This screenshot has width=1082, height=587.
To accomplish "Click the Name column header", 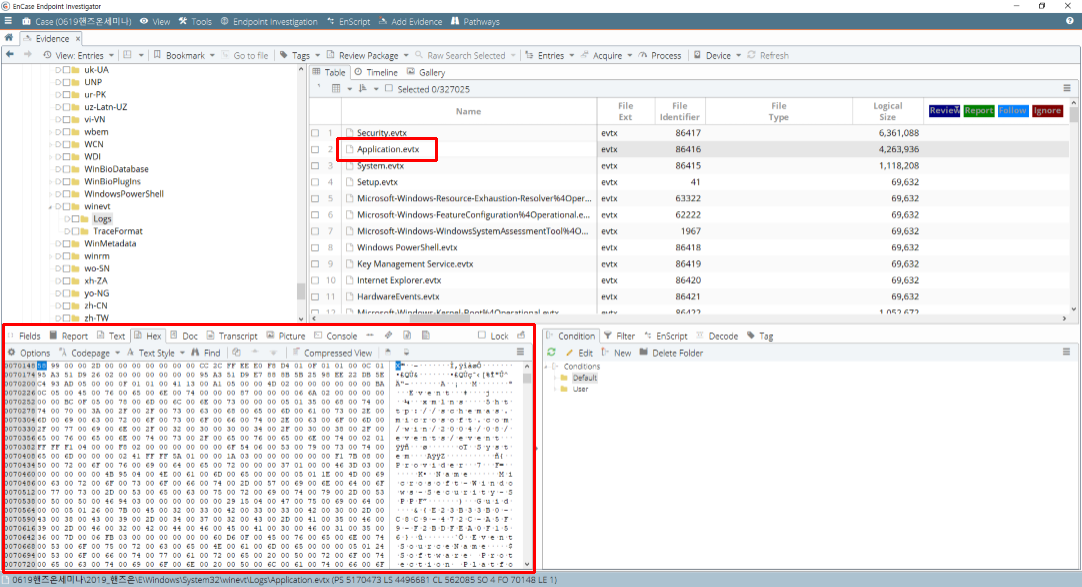I will tap(469, 111).
